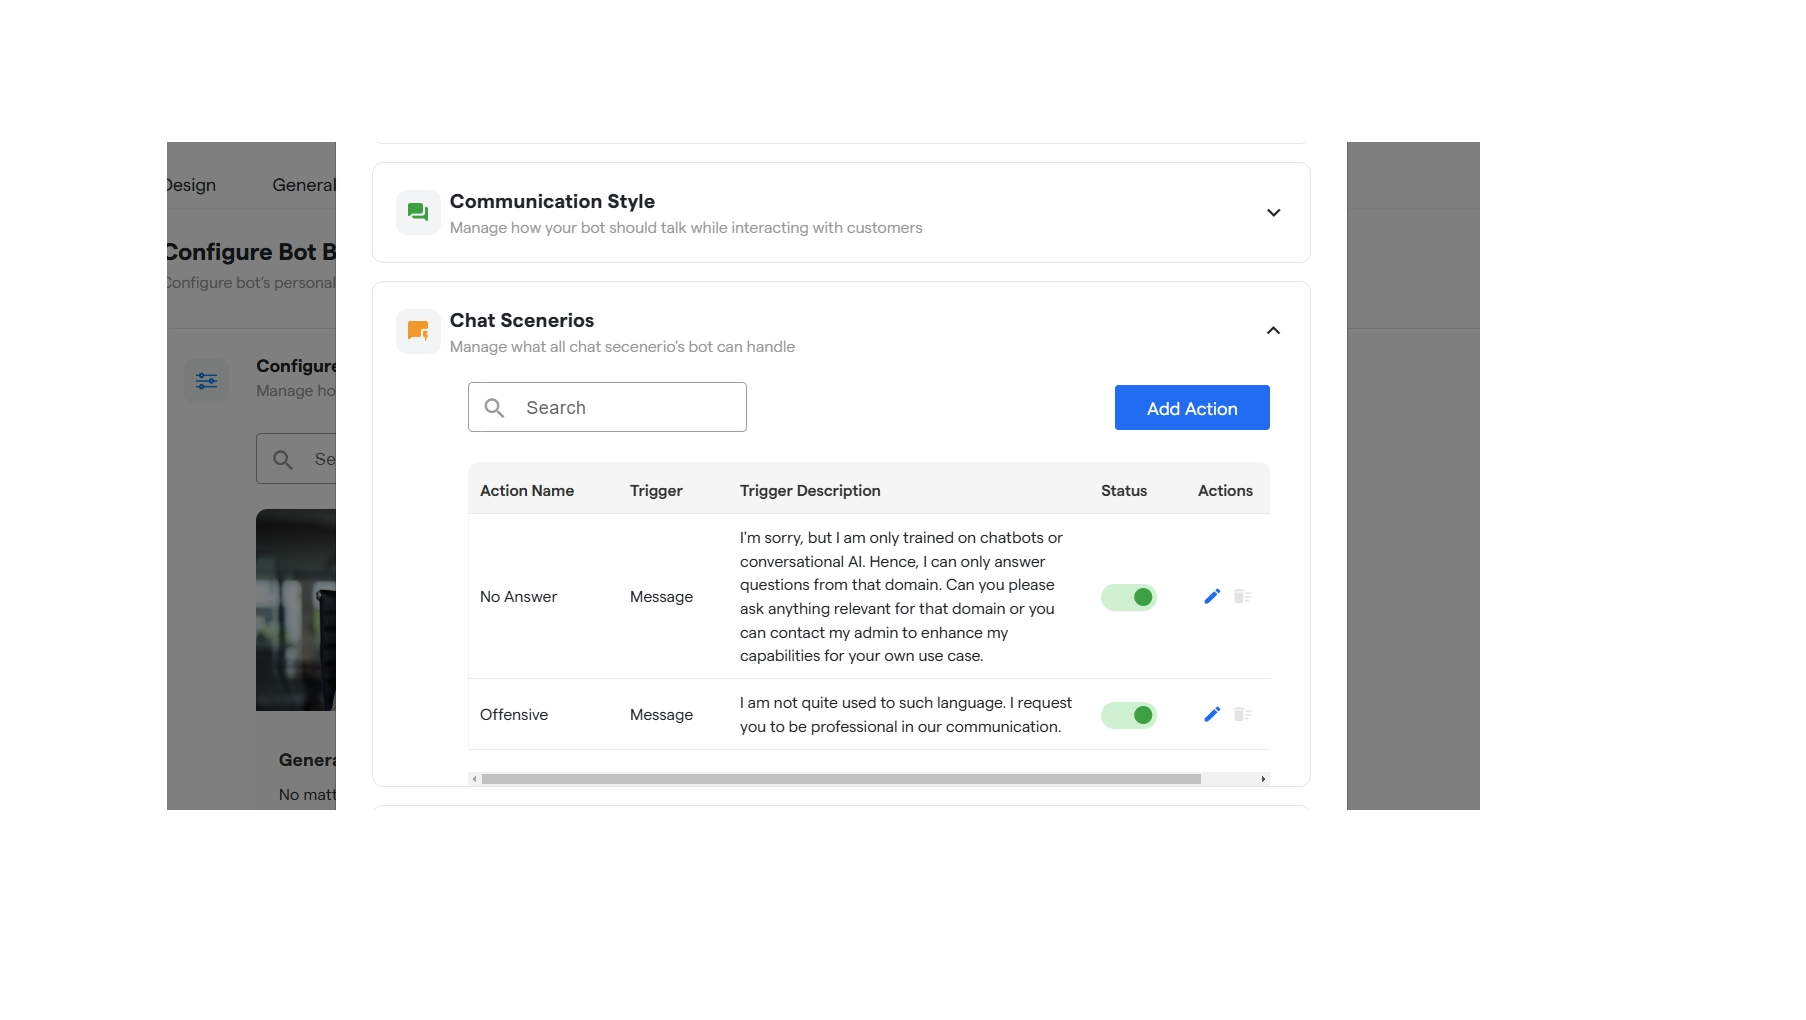
Task: Toggle the Offensive status switch
Action: pyautogui.click(x=1129, y=715)
